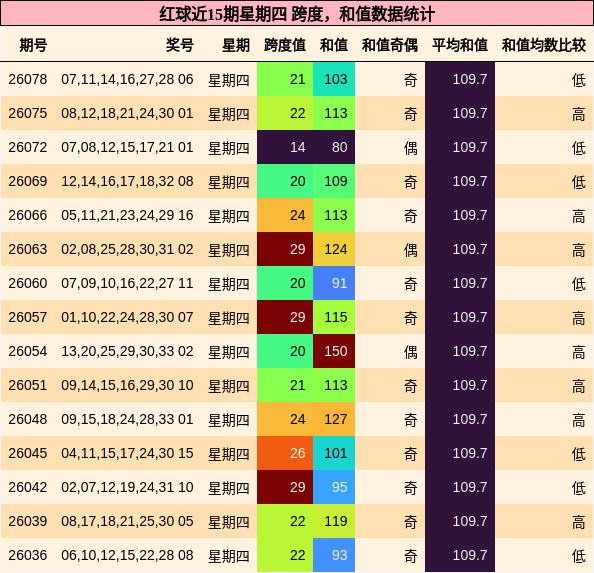This screenshot has height=573, width=594.
Task: Click sum value 109 in row 26069
Action: 334,181
